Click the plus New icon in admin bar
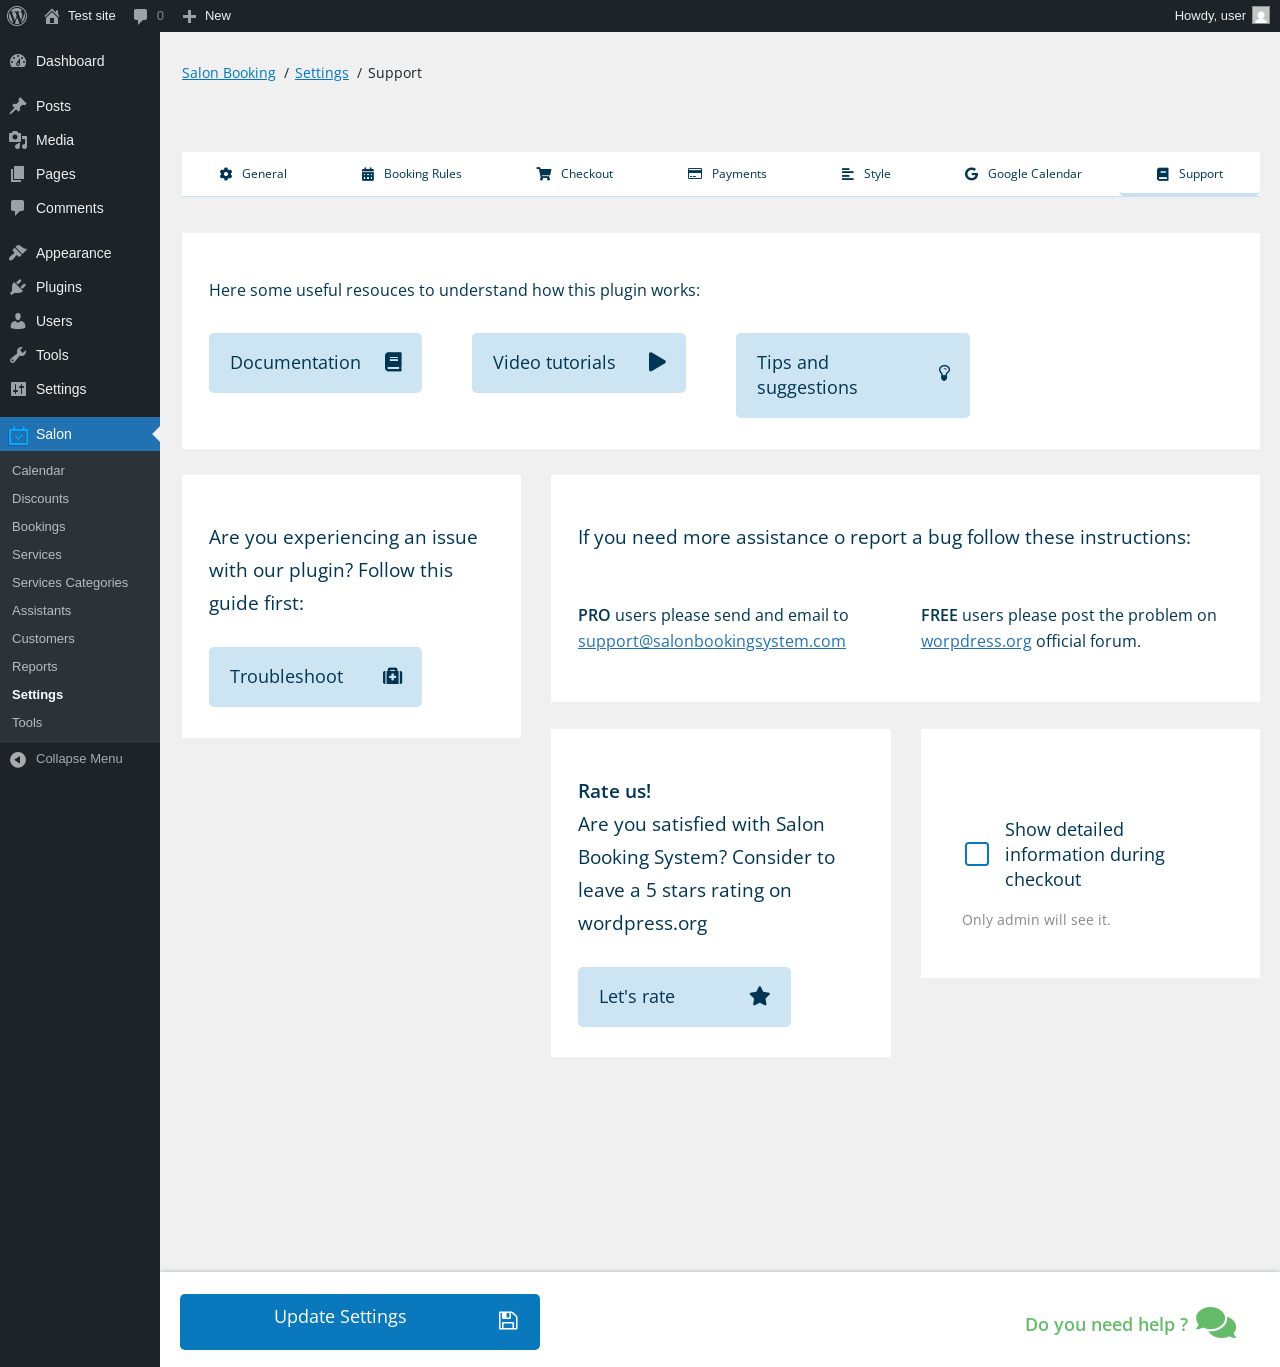Viewport: 1280px width, 1367px height. pyautogui.click(x=189, y=16)
